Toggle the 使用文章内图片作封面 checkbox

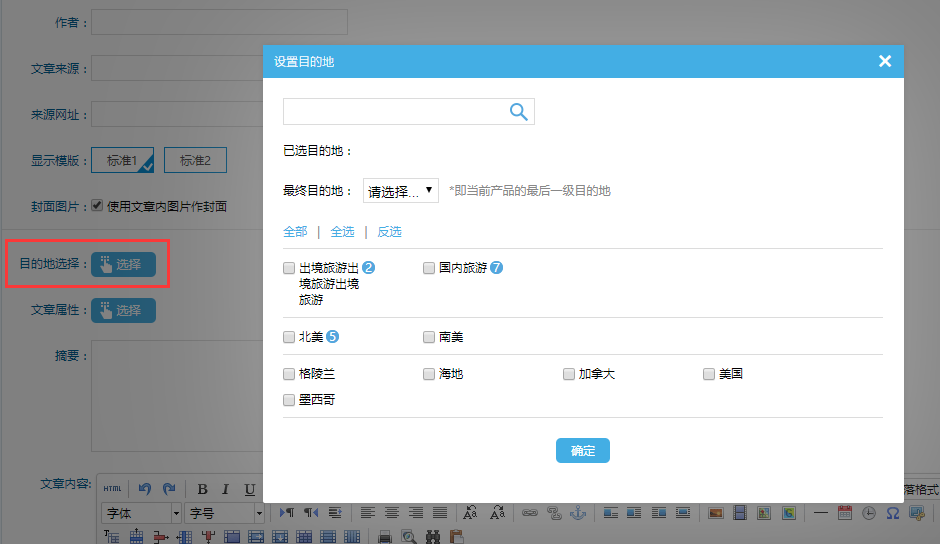(98, 206)
